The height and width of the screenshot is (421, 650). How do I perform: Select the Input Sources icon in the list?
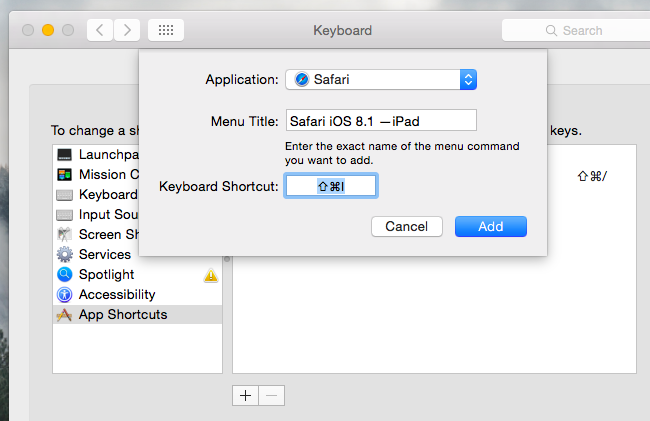point(64,215)
